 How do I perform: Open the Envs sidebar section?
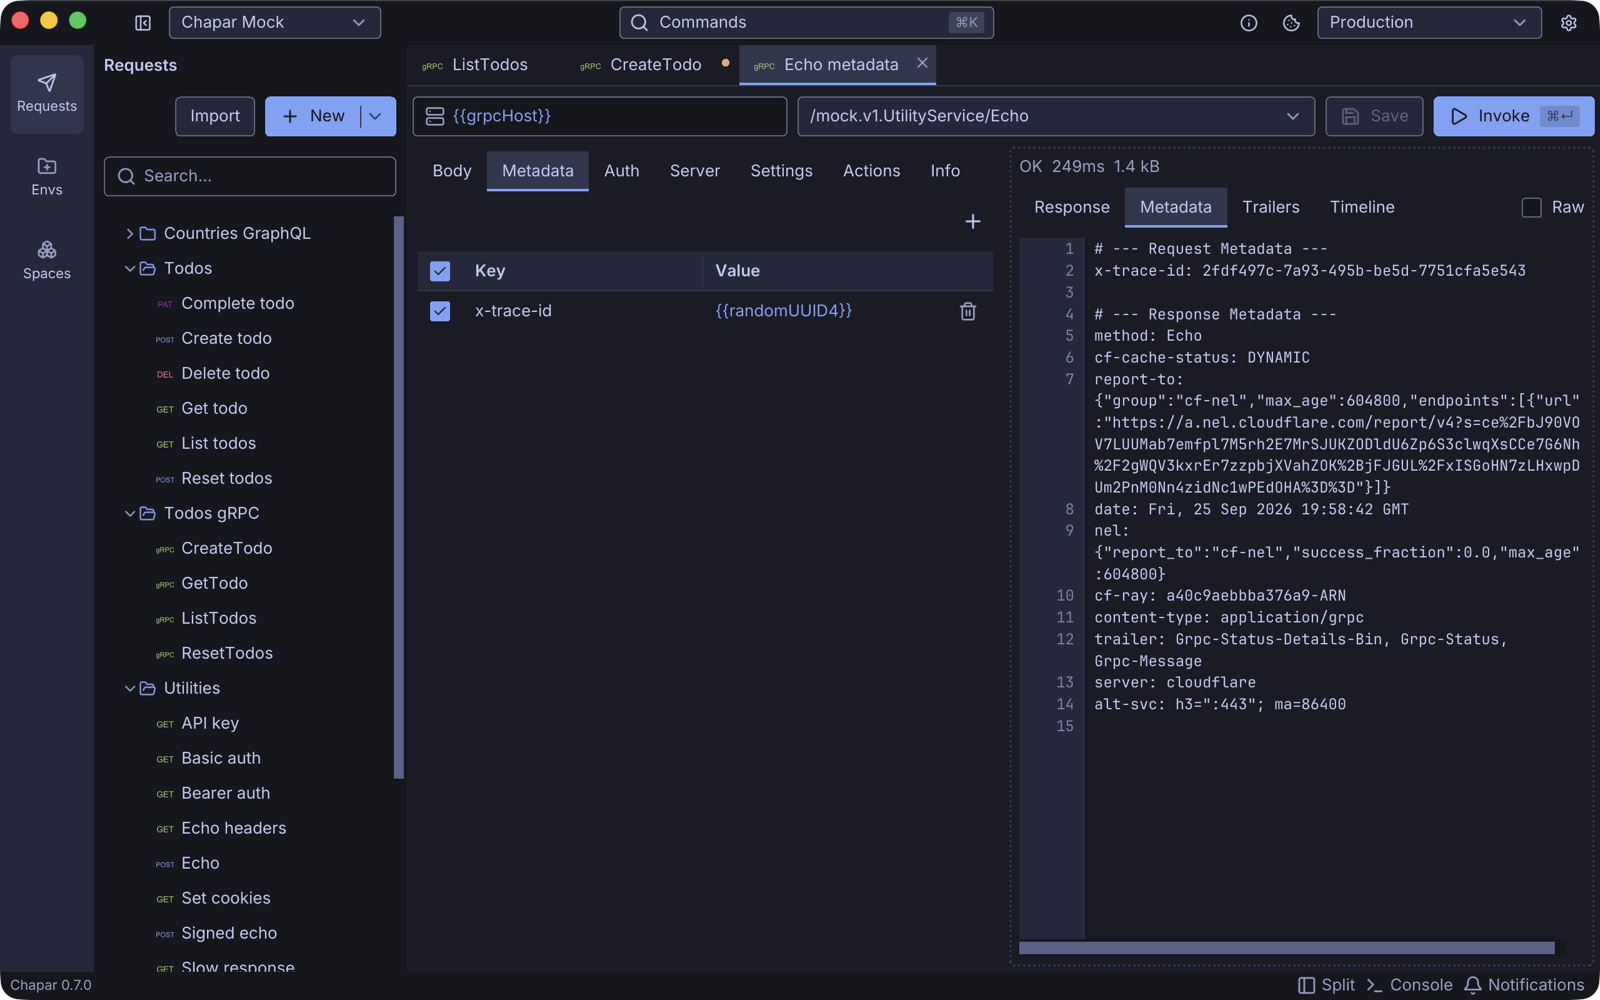(47, 177)
